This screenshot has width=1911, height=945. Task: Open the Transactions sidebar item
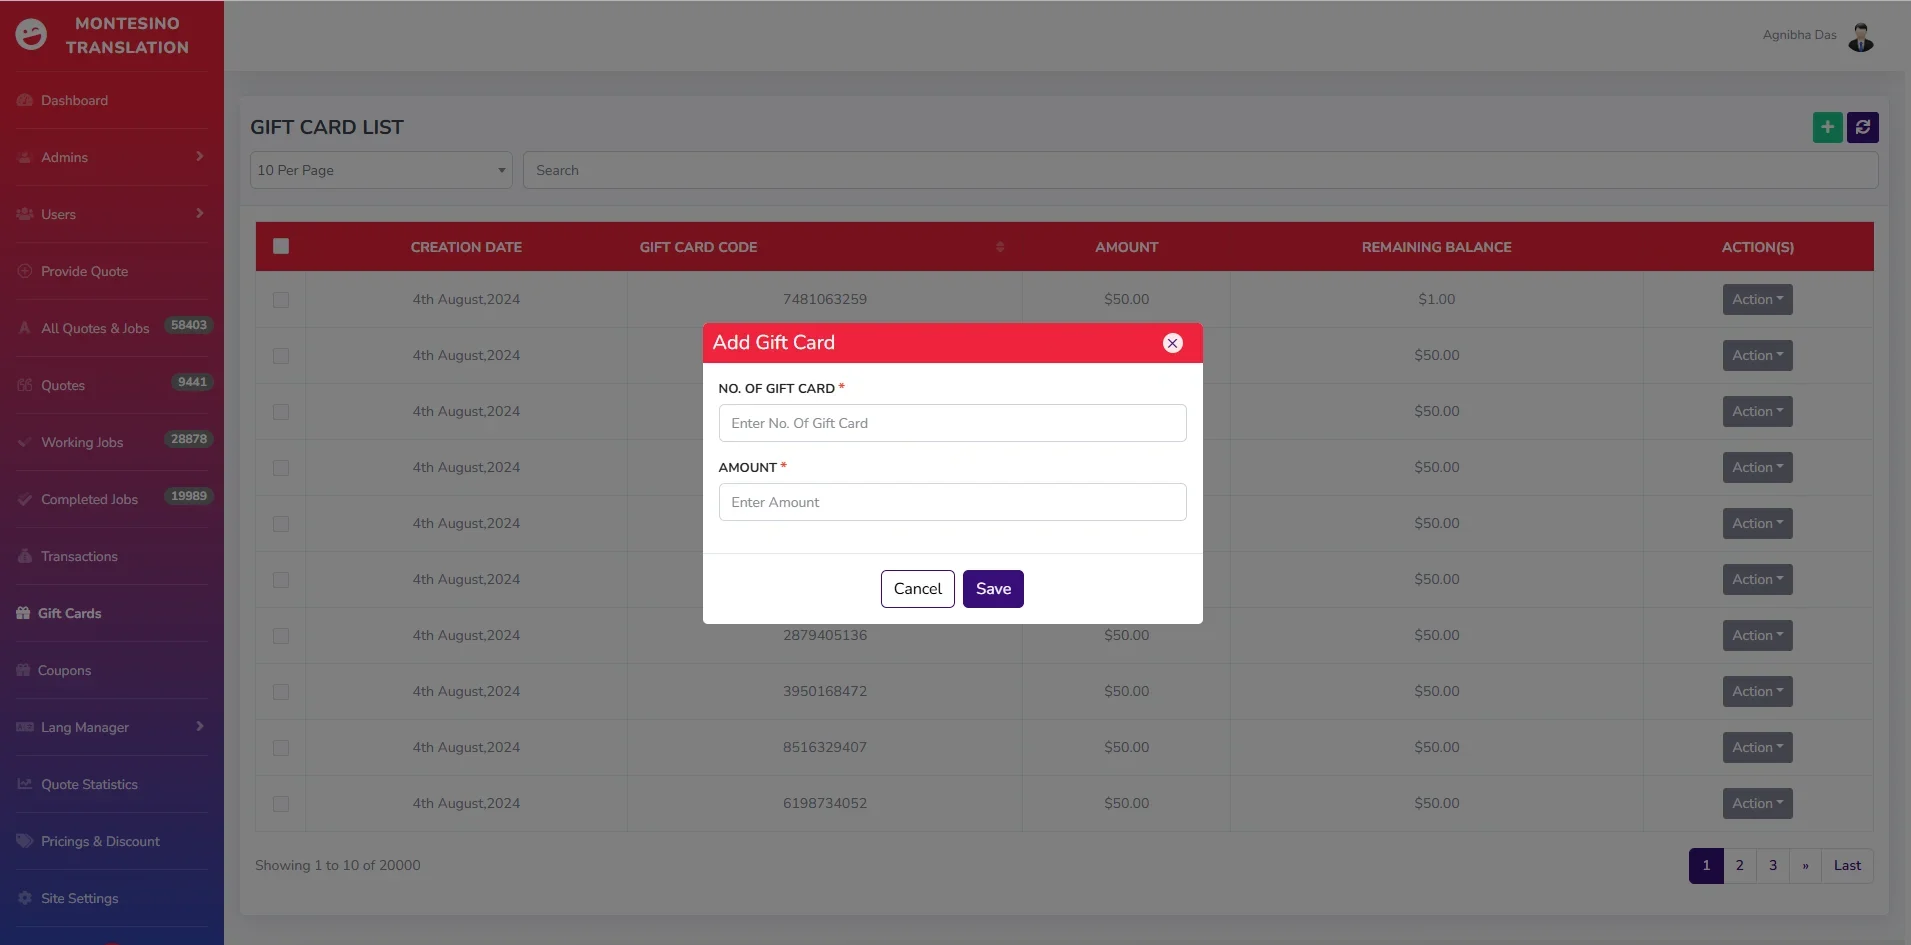pyautogui.click(x=79, y=557)
